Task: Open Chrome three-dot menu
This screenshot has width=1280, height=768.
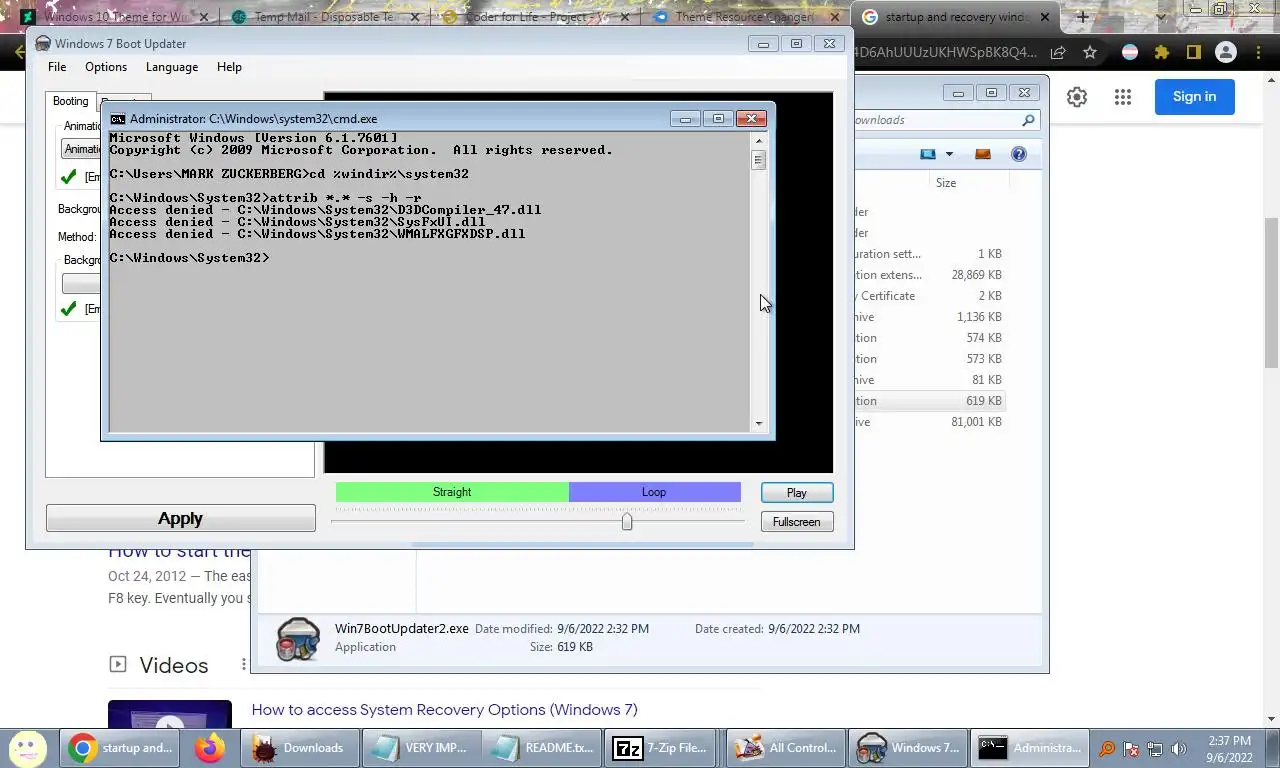Action: pyautogui.click(x=1258, y=53)
